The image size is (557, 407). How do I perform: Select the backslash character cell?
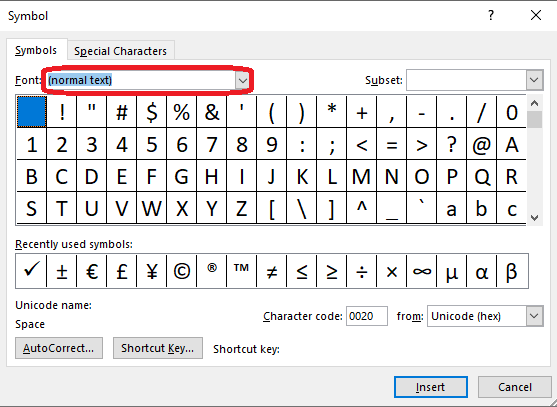click(x=302, y=208)
